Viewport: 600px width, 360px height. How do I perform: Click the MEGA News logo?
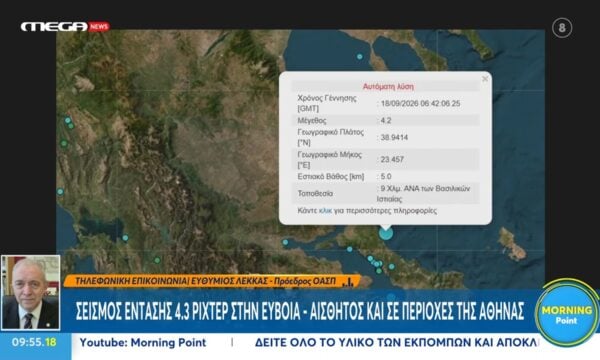(x=65, y=26)
